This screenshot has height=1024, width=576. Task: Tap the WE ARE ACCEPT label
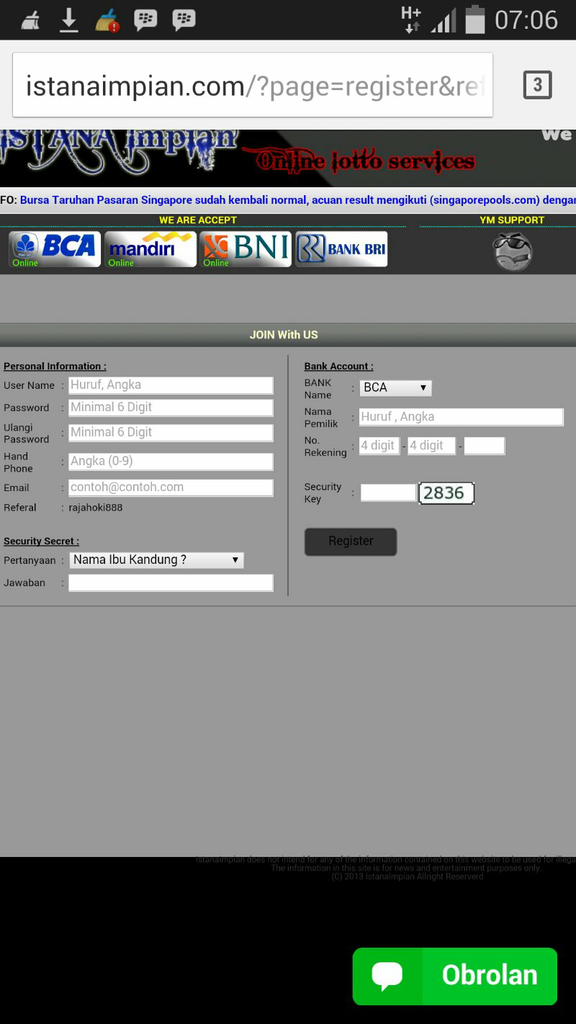[x=198, y=220]
